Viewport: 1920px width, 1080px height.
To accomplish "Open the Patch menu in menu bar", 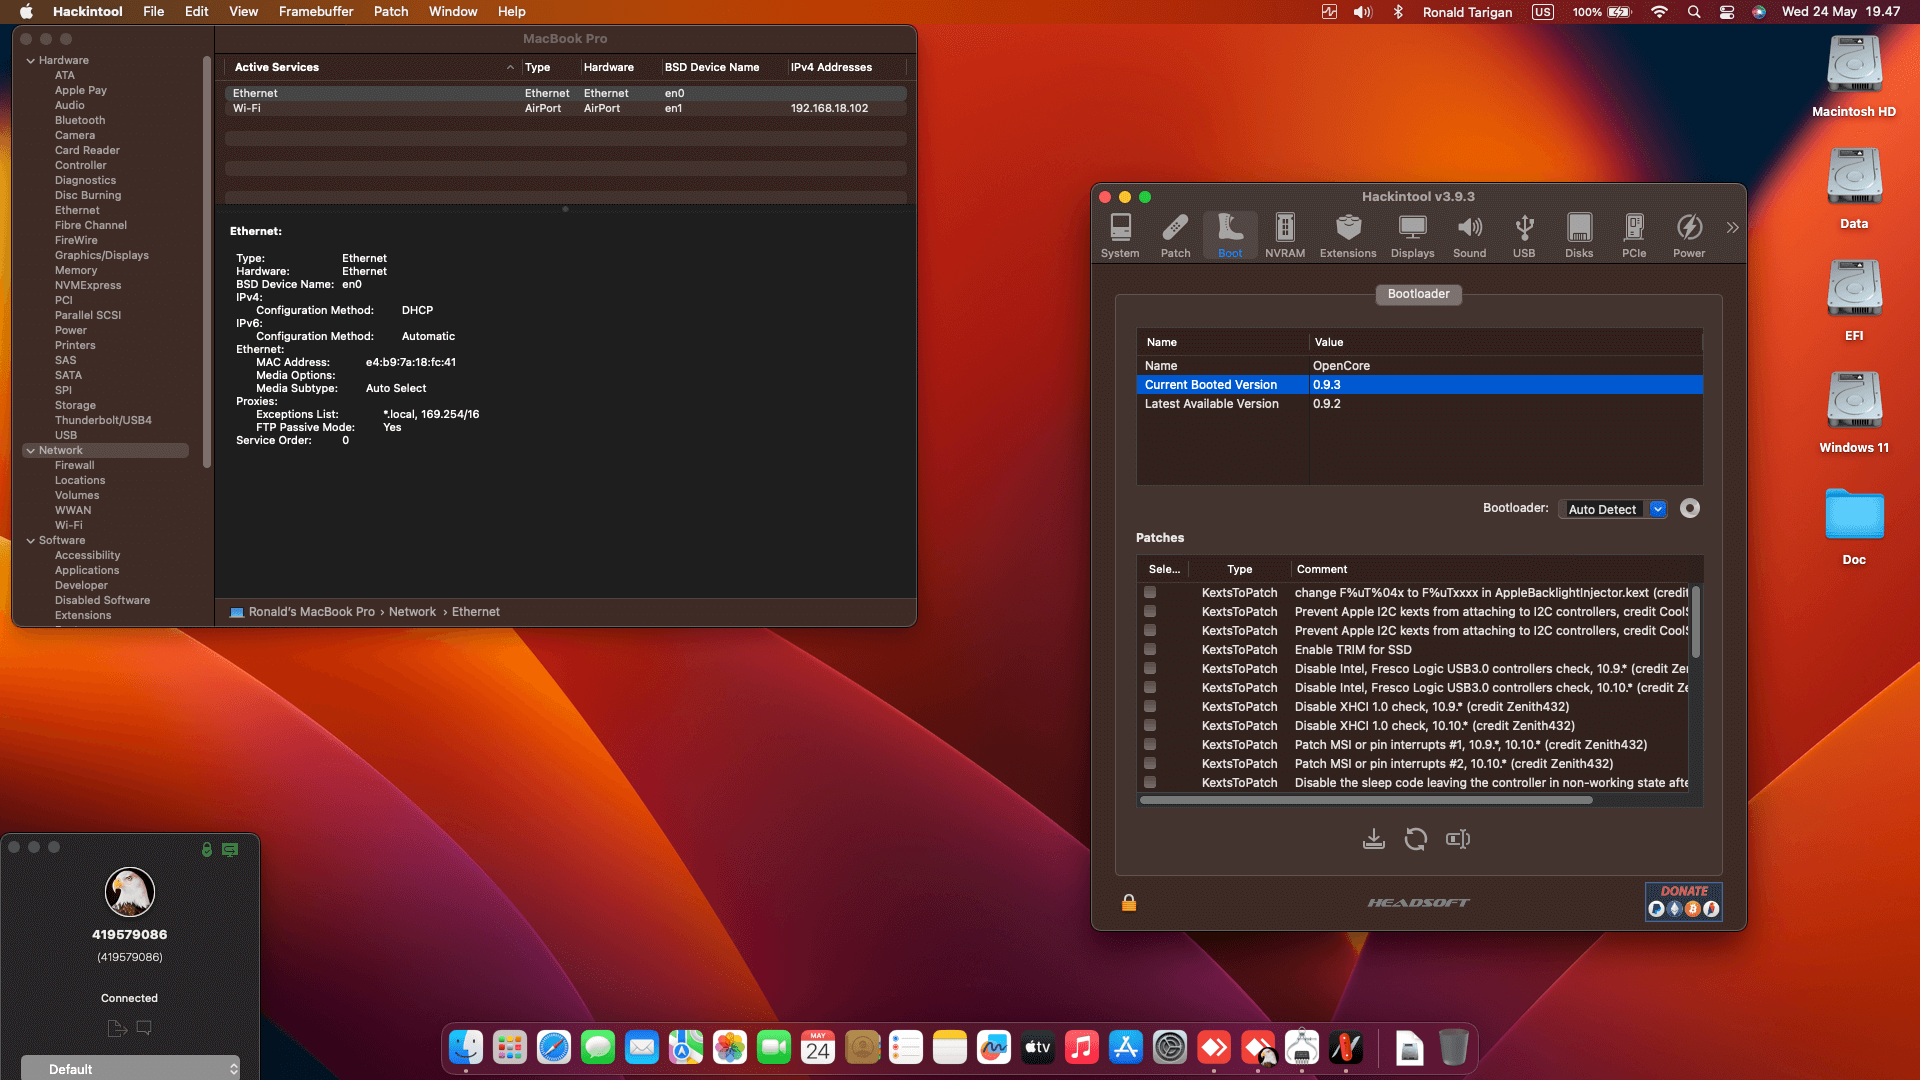I will click(x=390, y=12).
